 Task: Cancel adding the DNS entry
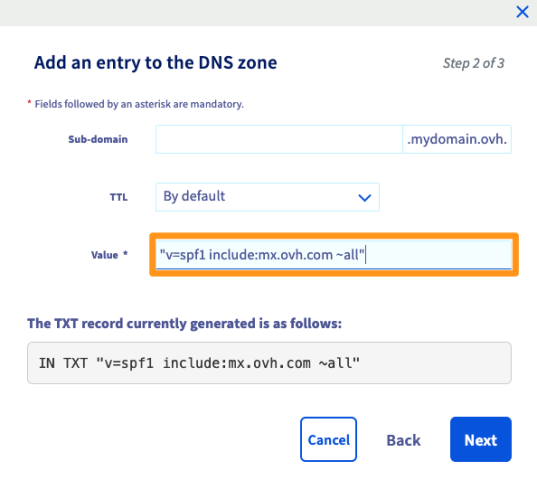[328, 439]
